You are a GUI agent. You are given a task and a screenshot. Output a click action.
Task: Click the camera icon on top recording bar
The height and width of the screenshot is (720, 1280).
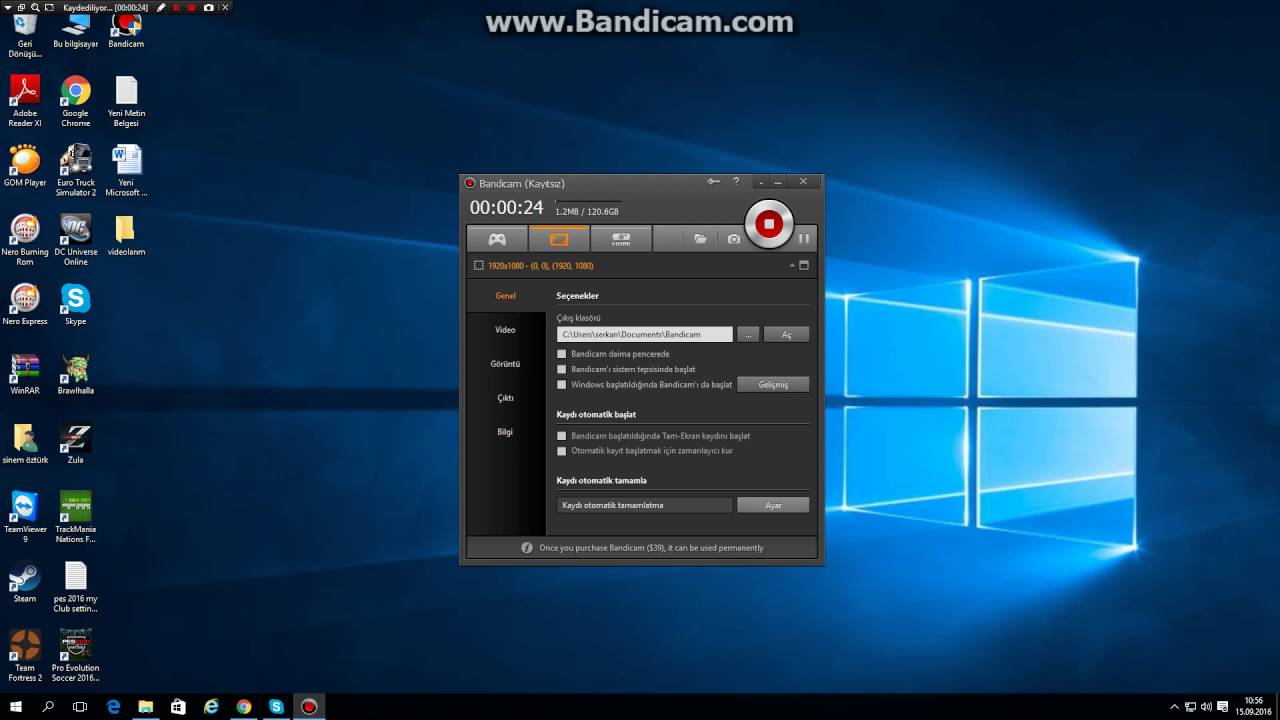point(208,7)
